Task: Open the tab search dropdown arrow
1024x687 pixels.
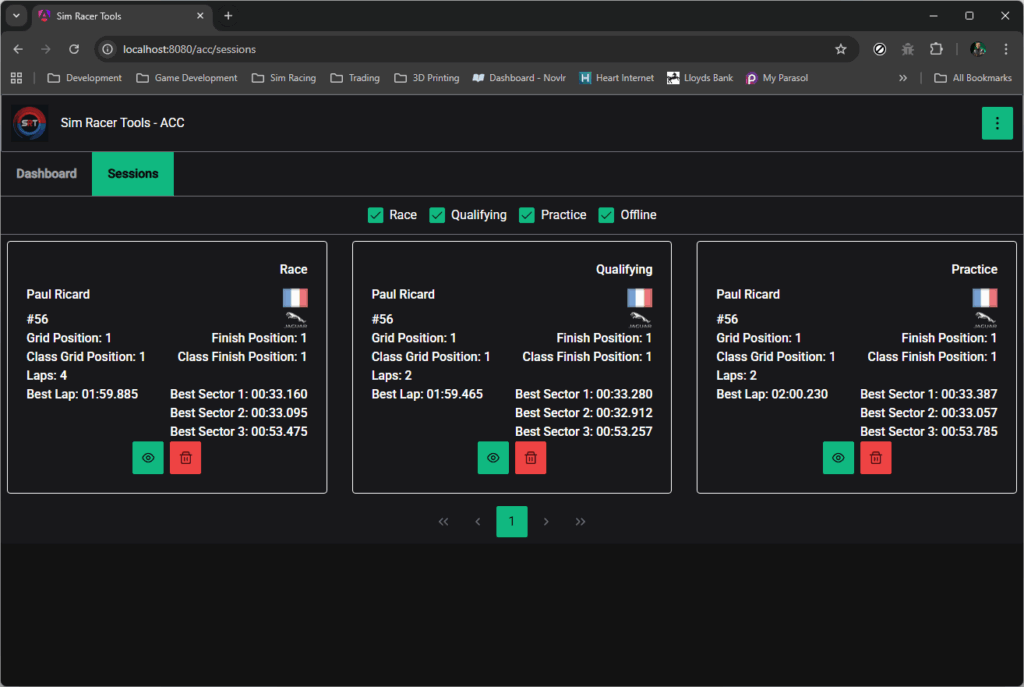Action: (16, 16)
